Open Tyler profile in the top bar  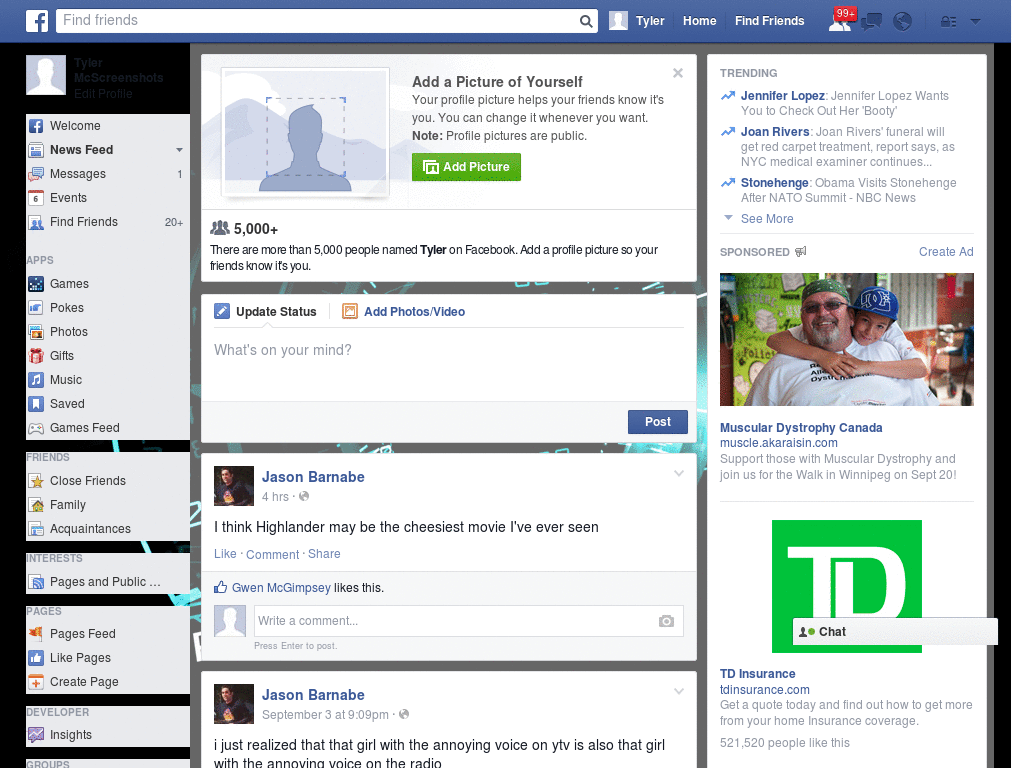pyautogui.click(x=637, y=21)
